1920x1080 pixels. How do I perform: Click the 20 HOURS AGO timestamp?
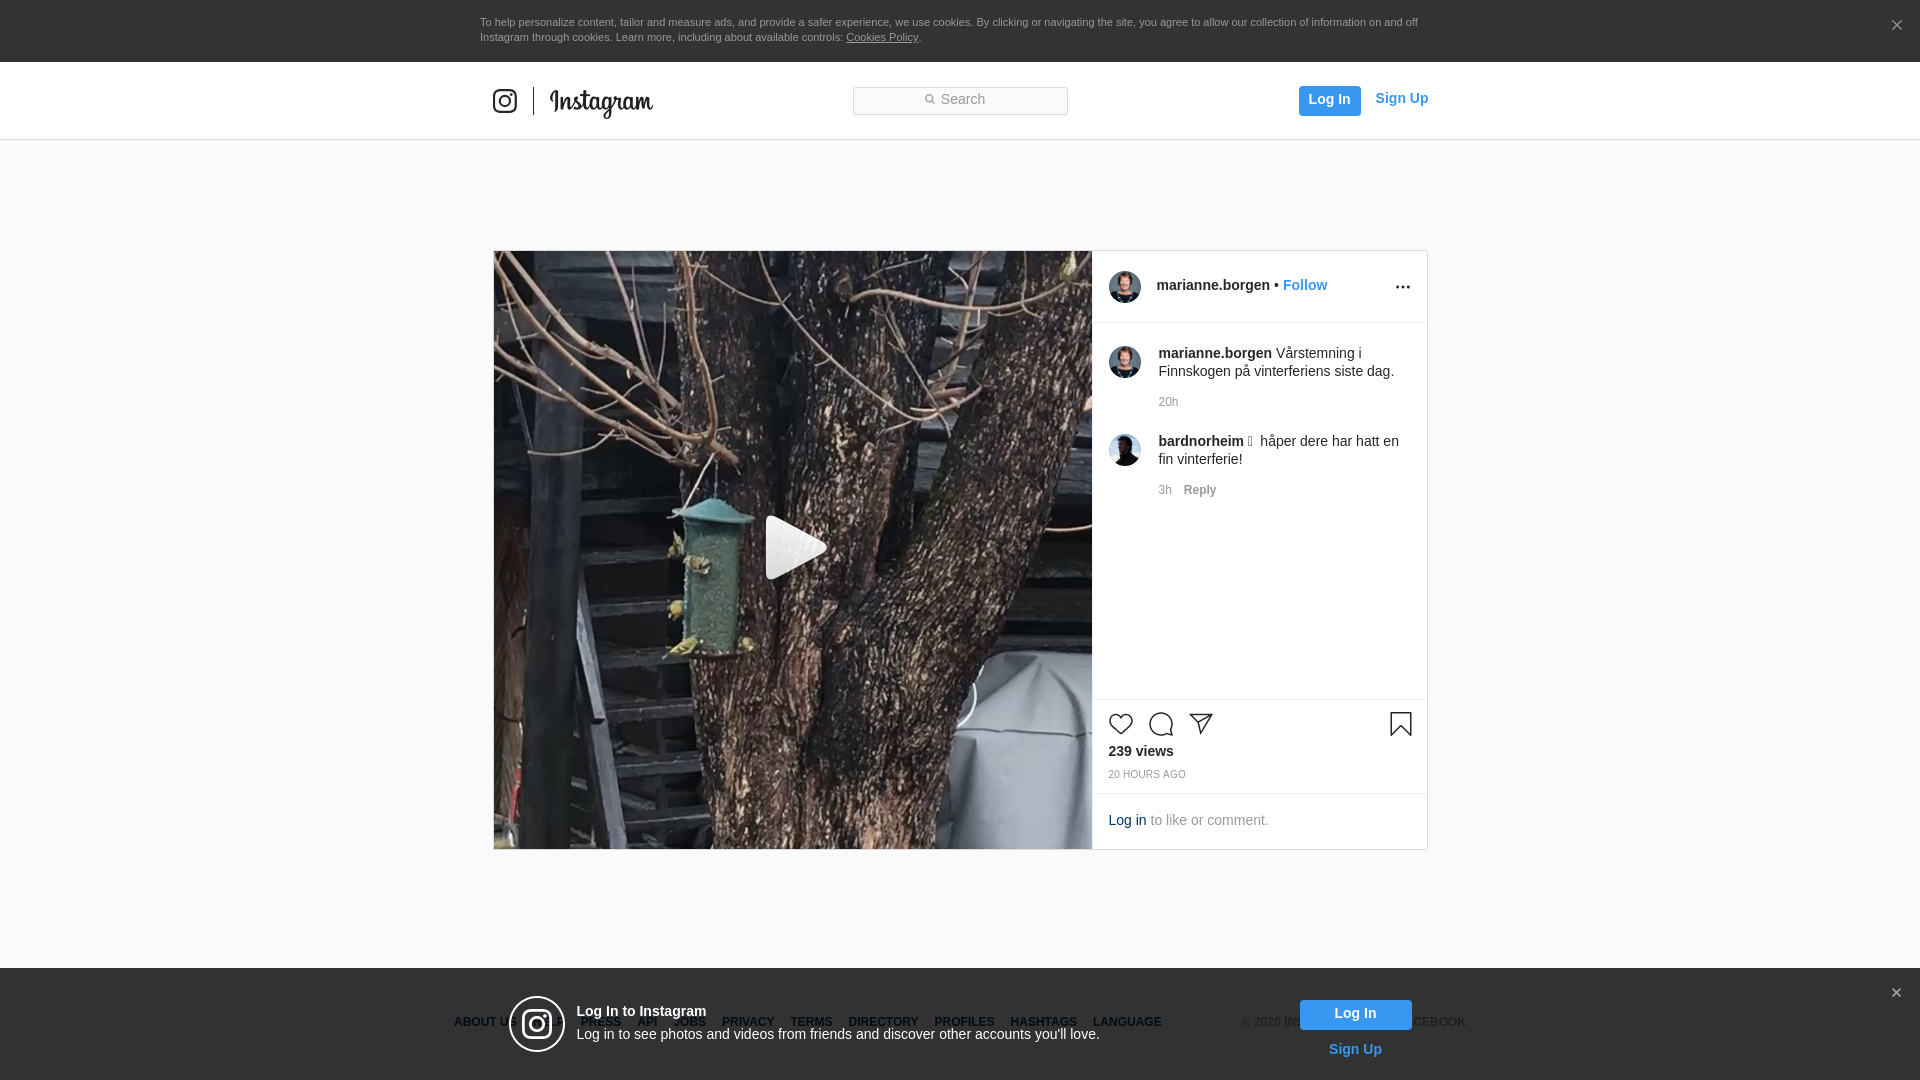coord(1147,775)
